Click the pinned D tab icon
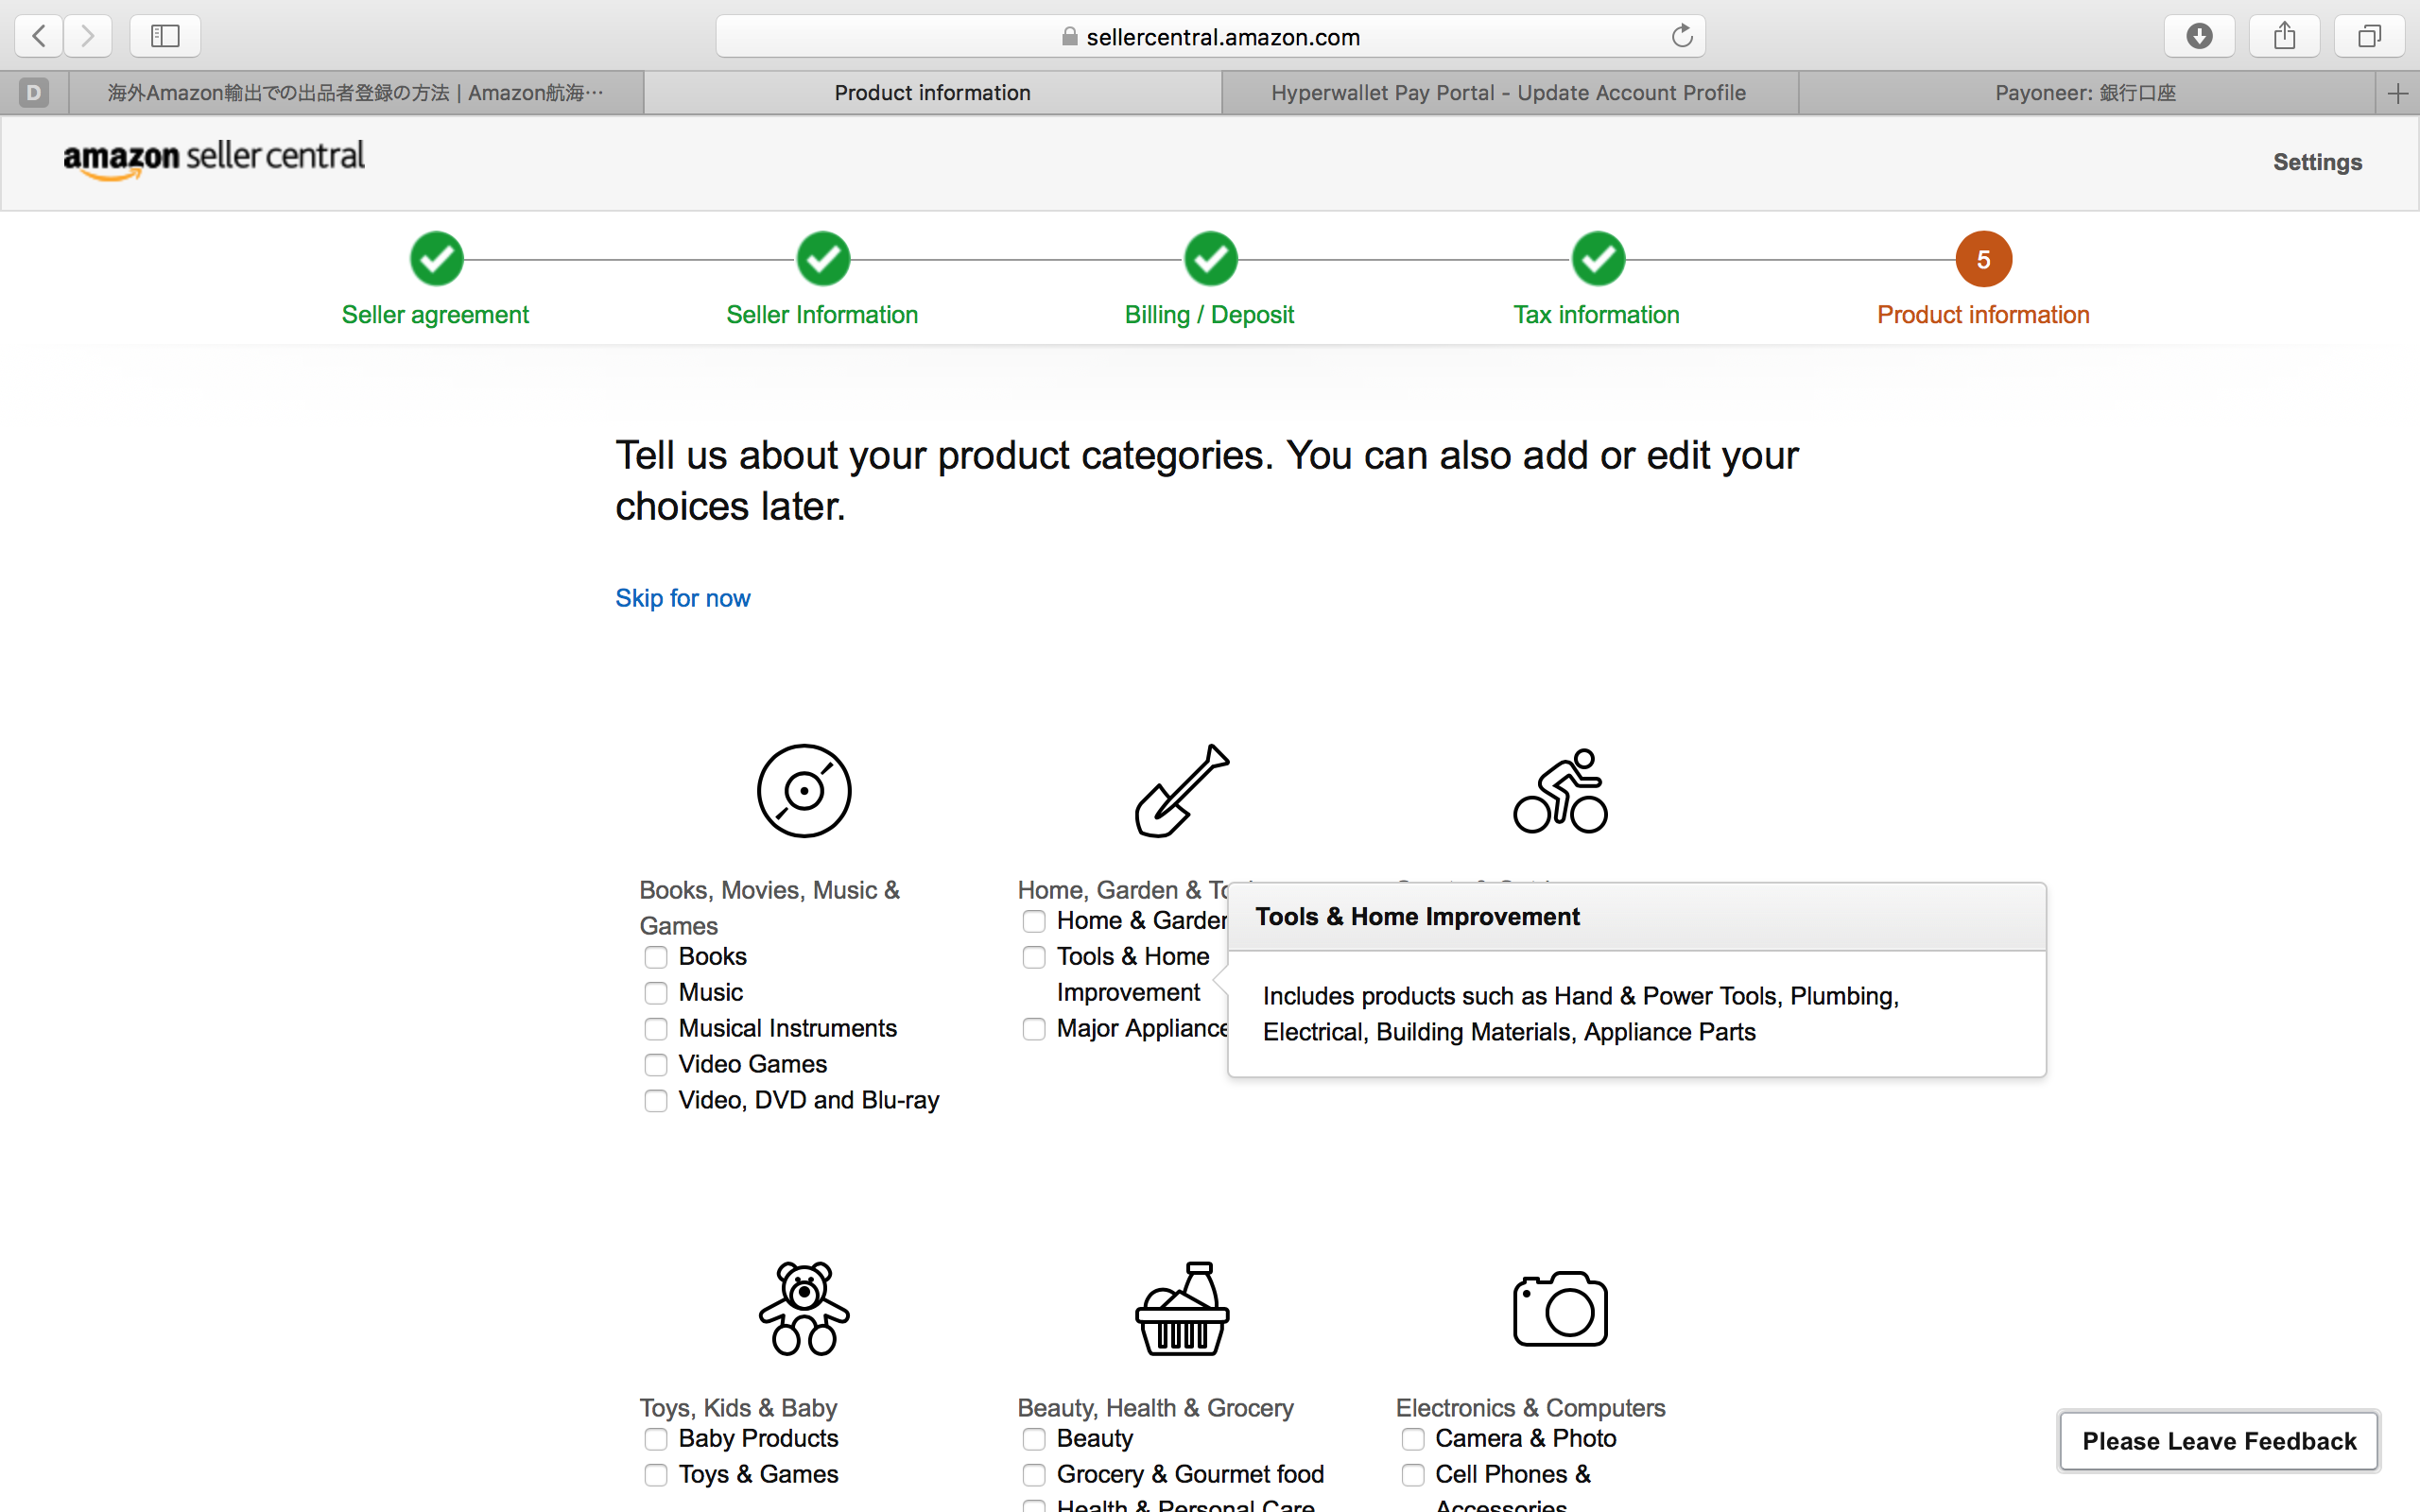 (34, 93)
